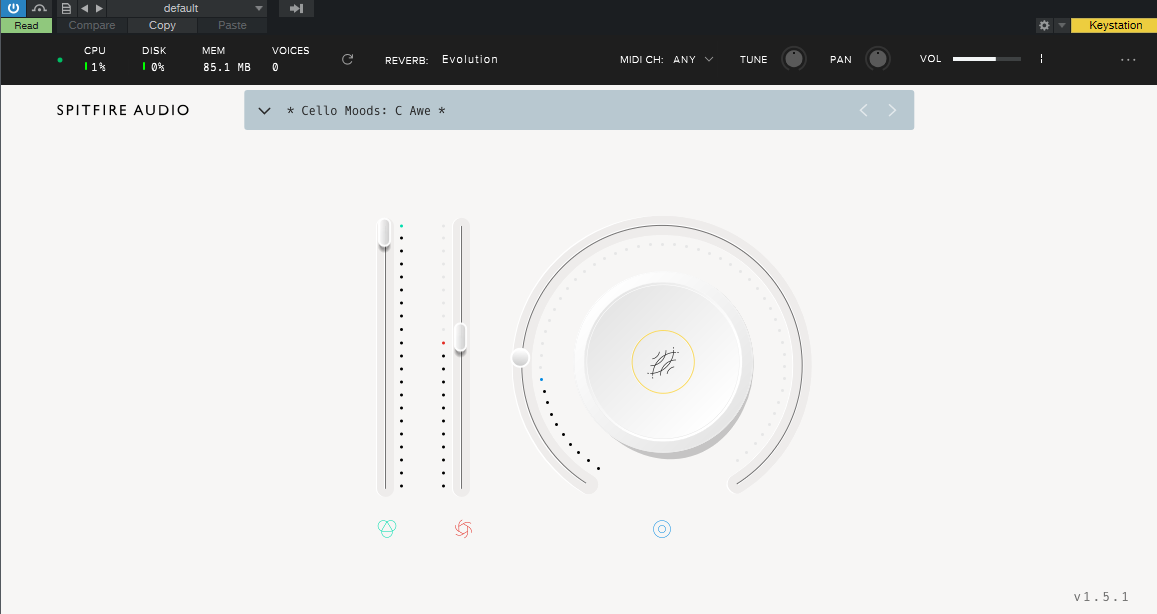1157x614 pixels.
Task: Open dropdown arrow beside gear icon
Action: [1062, 25]
